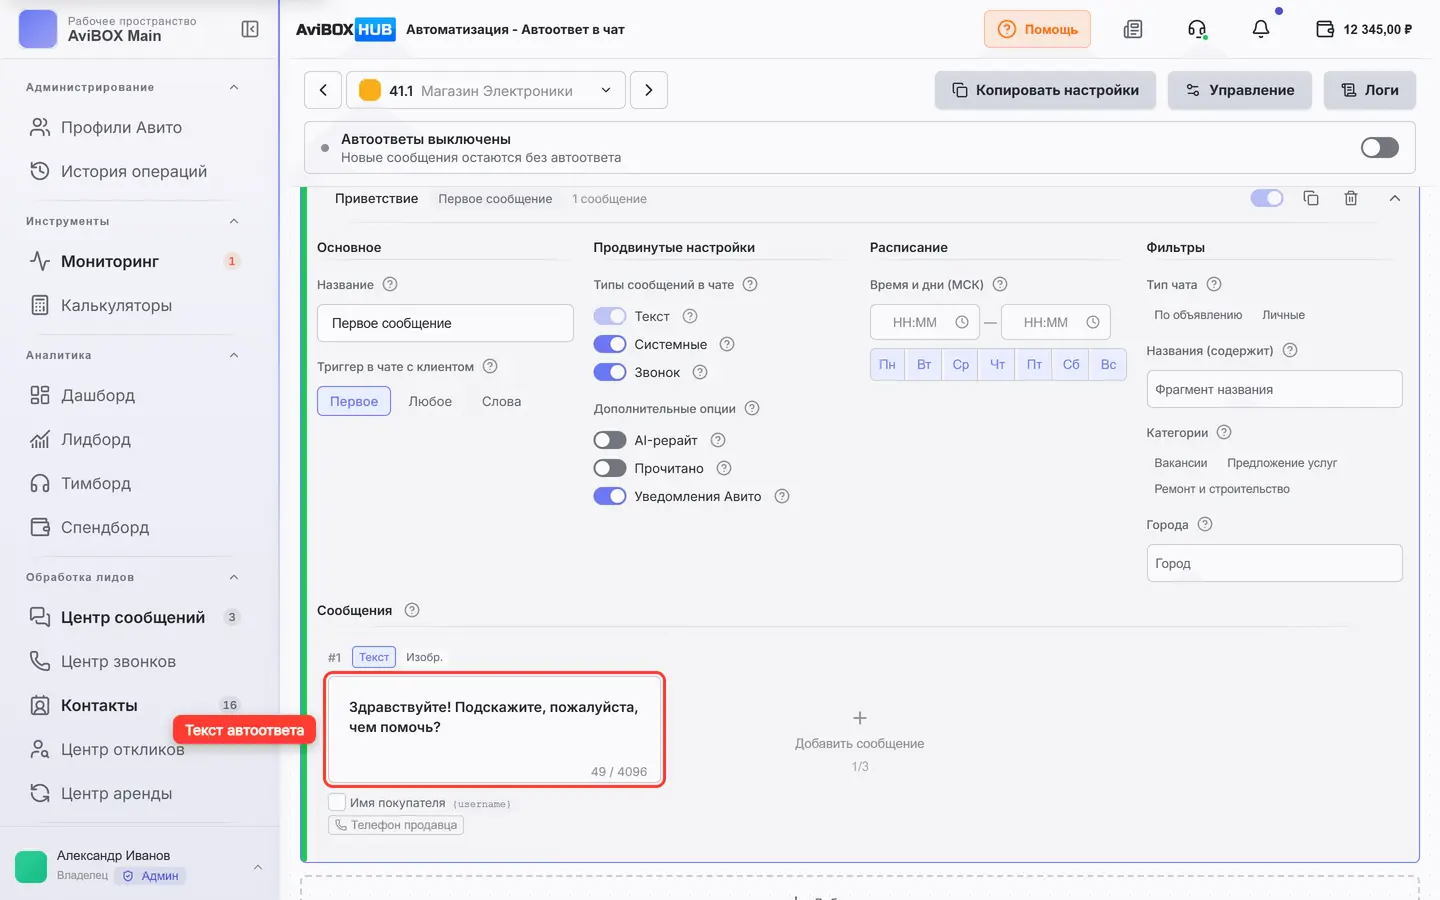The width and height of the screenshot is (1440, 900).
Task: Open the headset support icon
Action: click(x=1197, y=29)
